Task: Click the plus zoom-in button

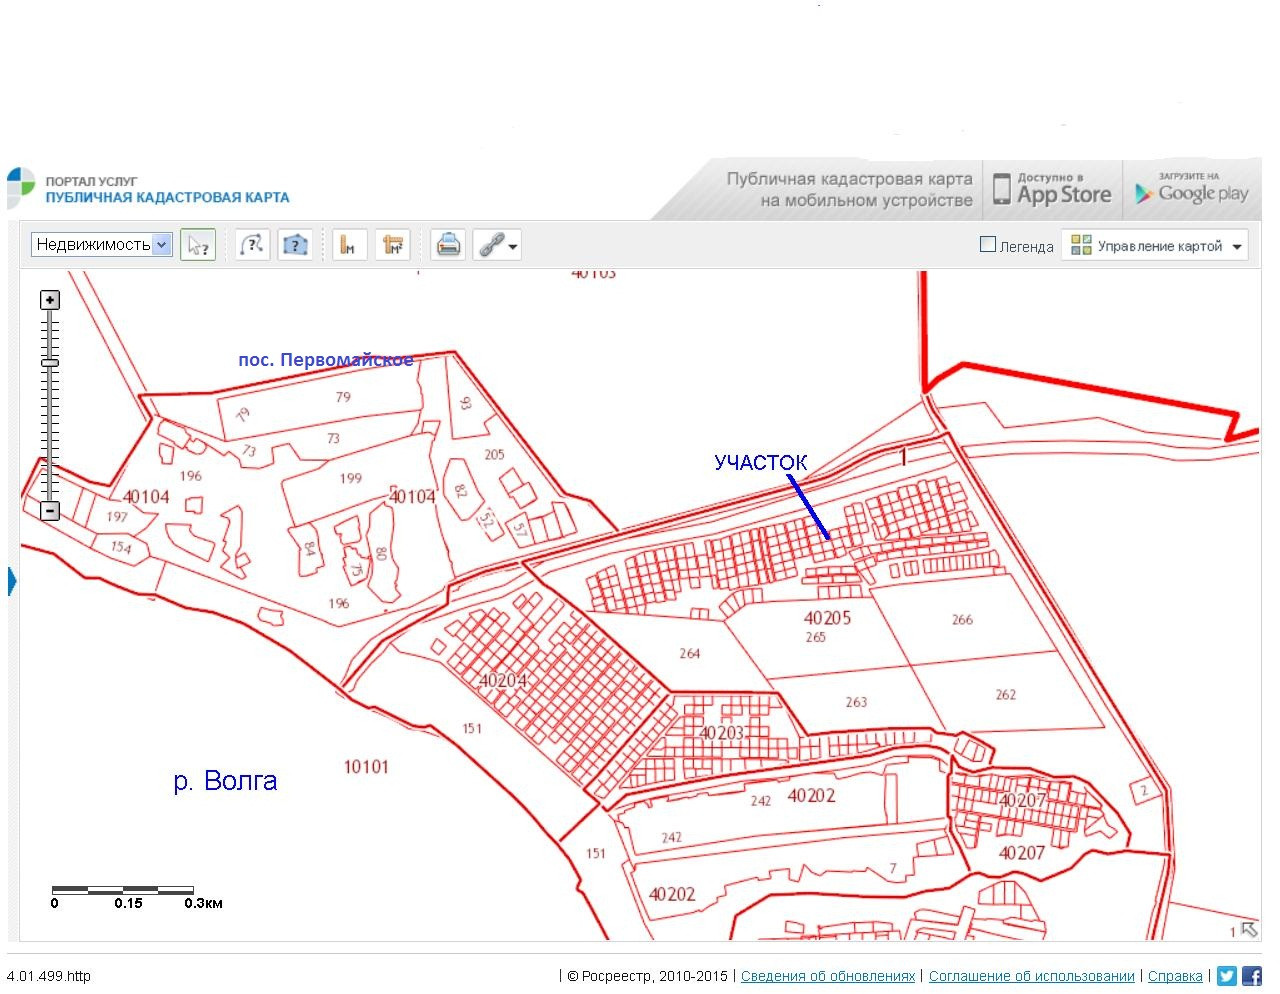Action: tap(50, 300)
